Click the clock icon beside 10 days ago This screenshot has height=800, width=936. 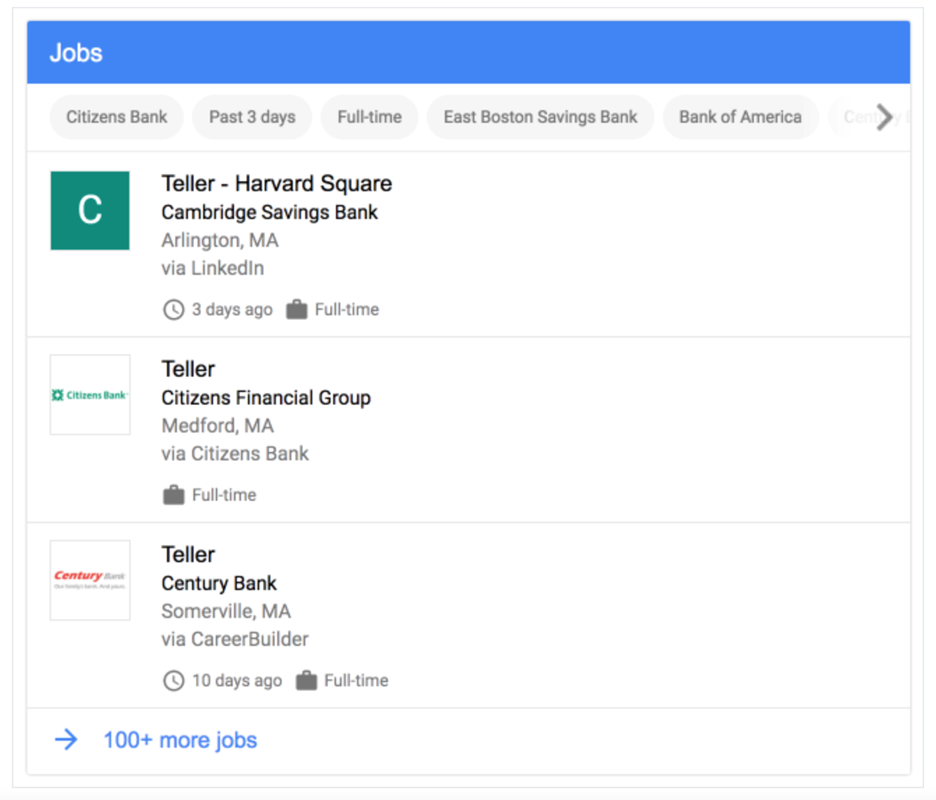pos(173,681)
